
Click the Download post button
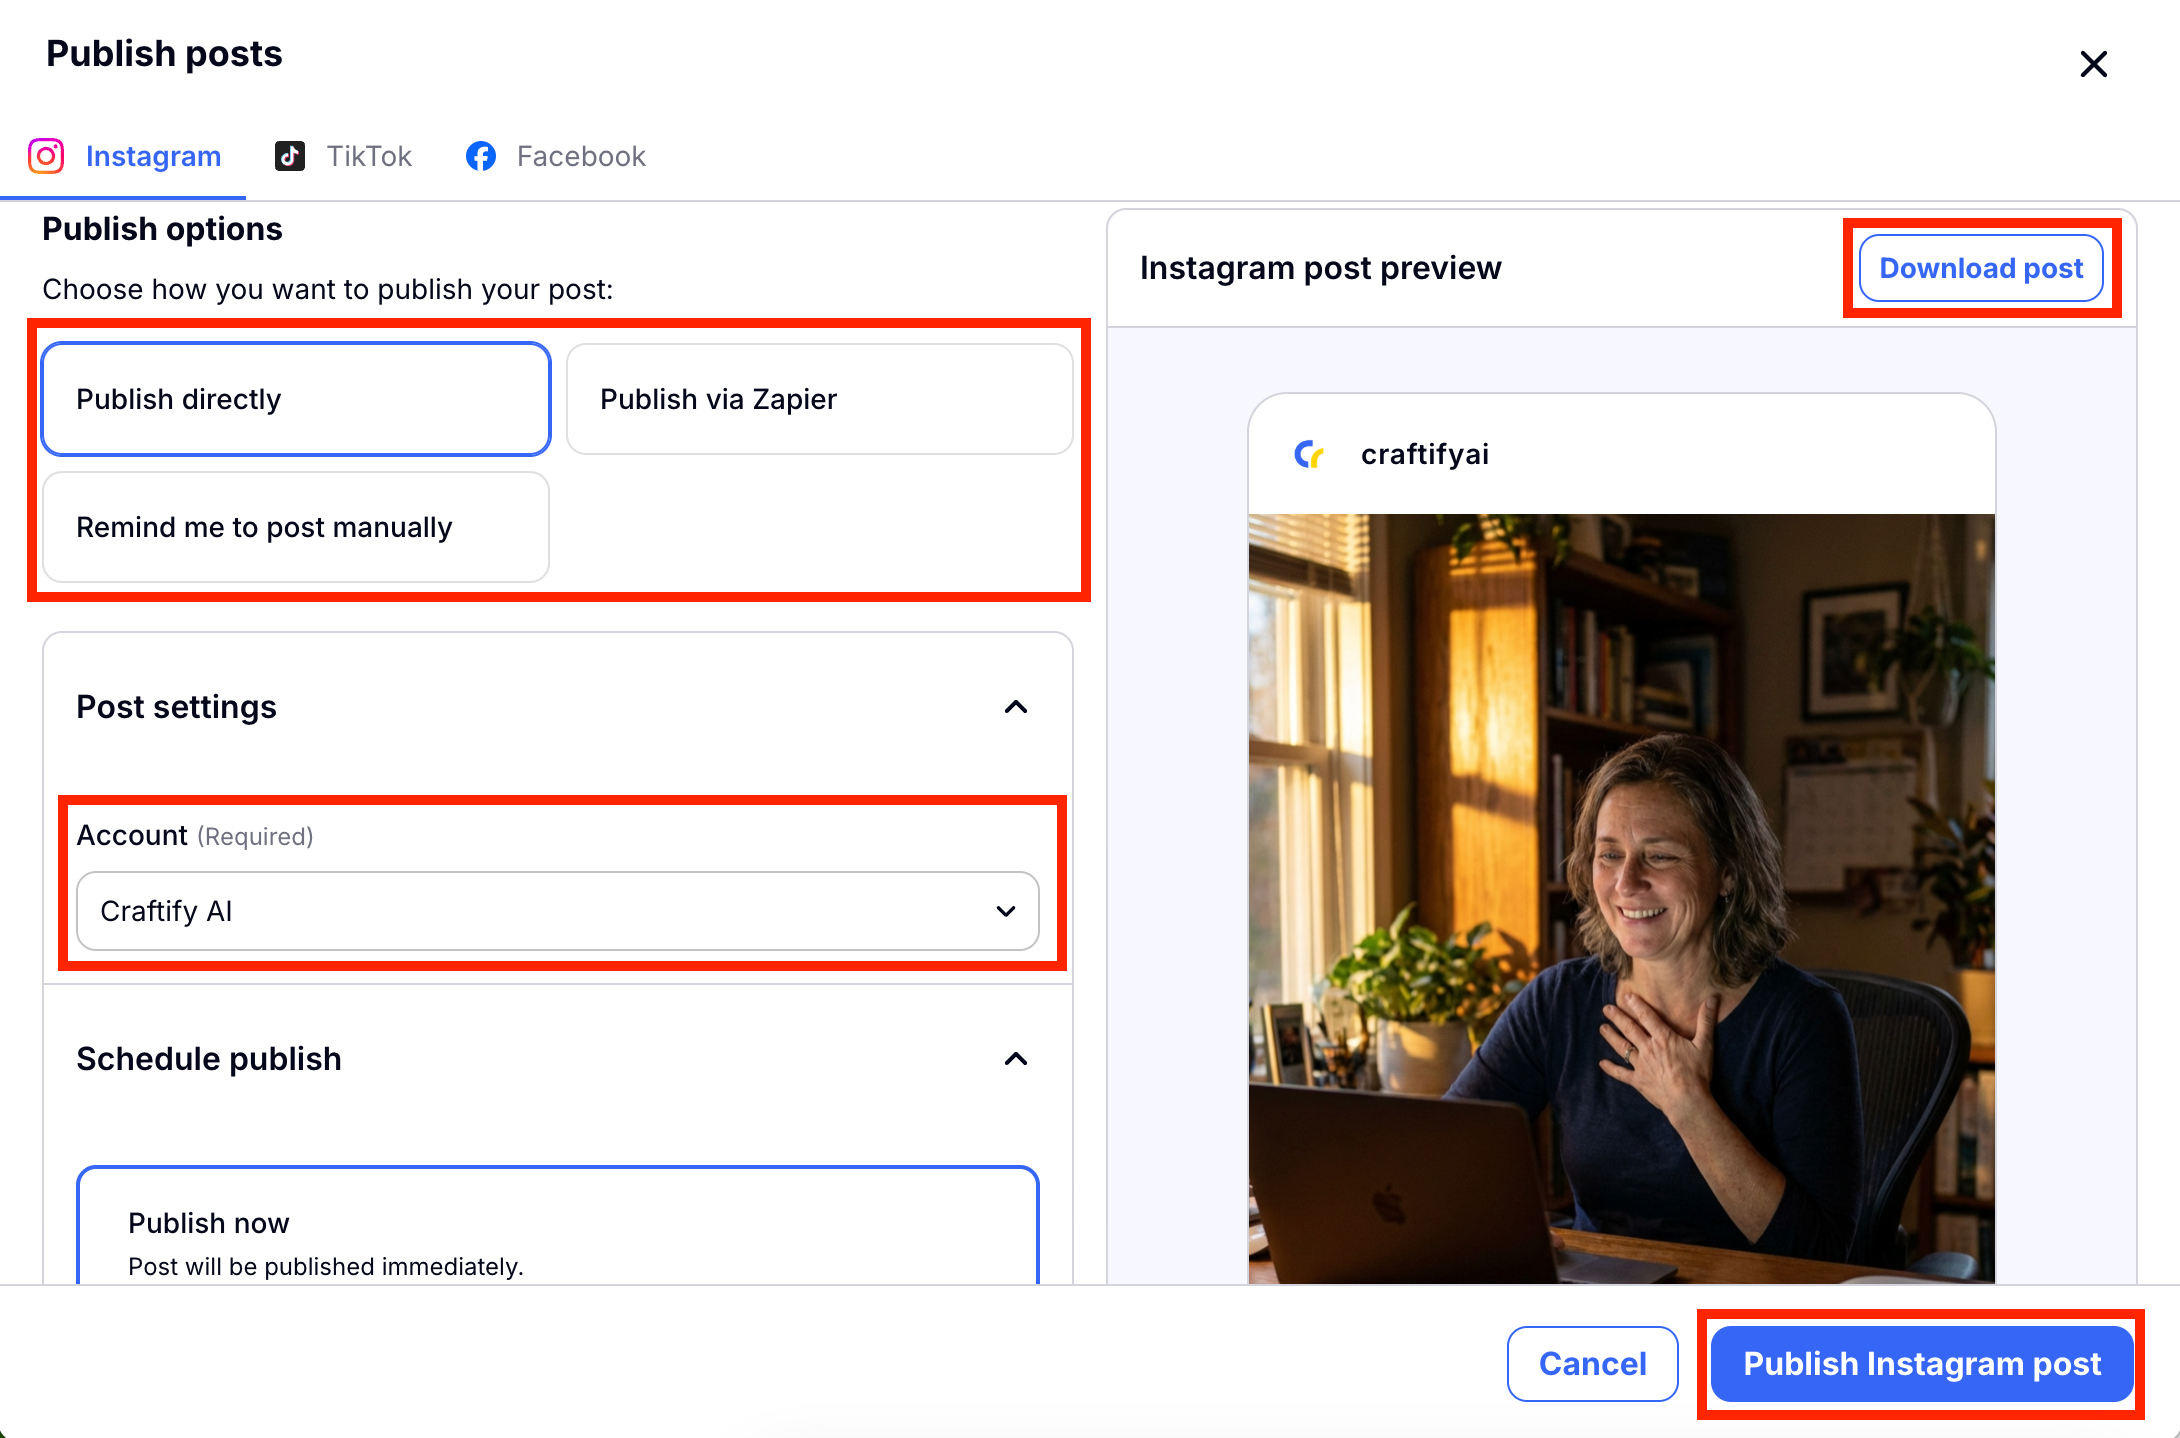[x=1980, y=268]
